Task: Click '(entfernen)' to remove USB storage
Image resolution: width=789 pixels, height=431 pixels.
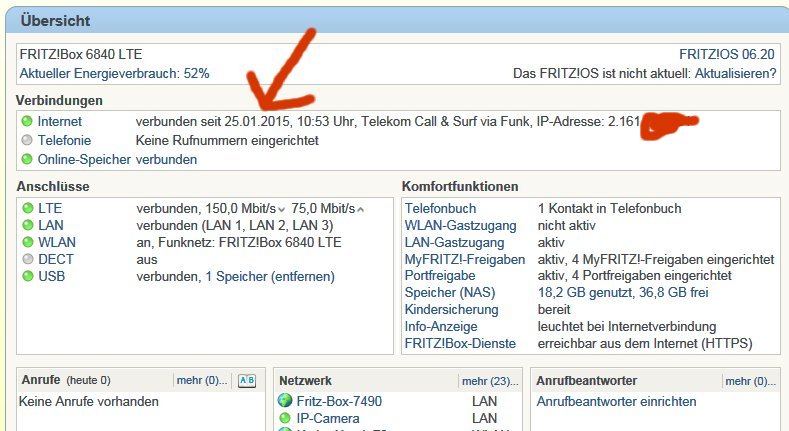Action: pyautogui.click(x=303, y=277)
